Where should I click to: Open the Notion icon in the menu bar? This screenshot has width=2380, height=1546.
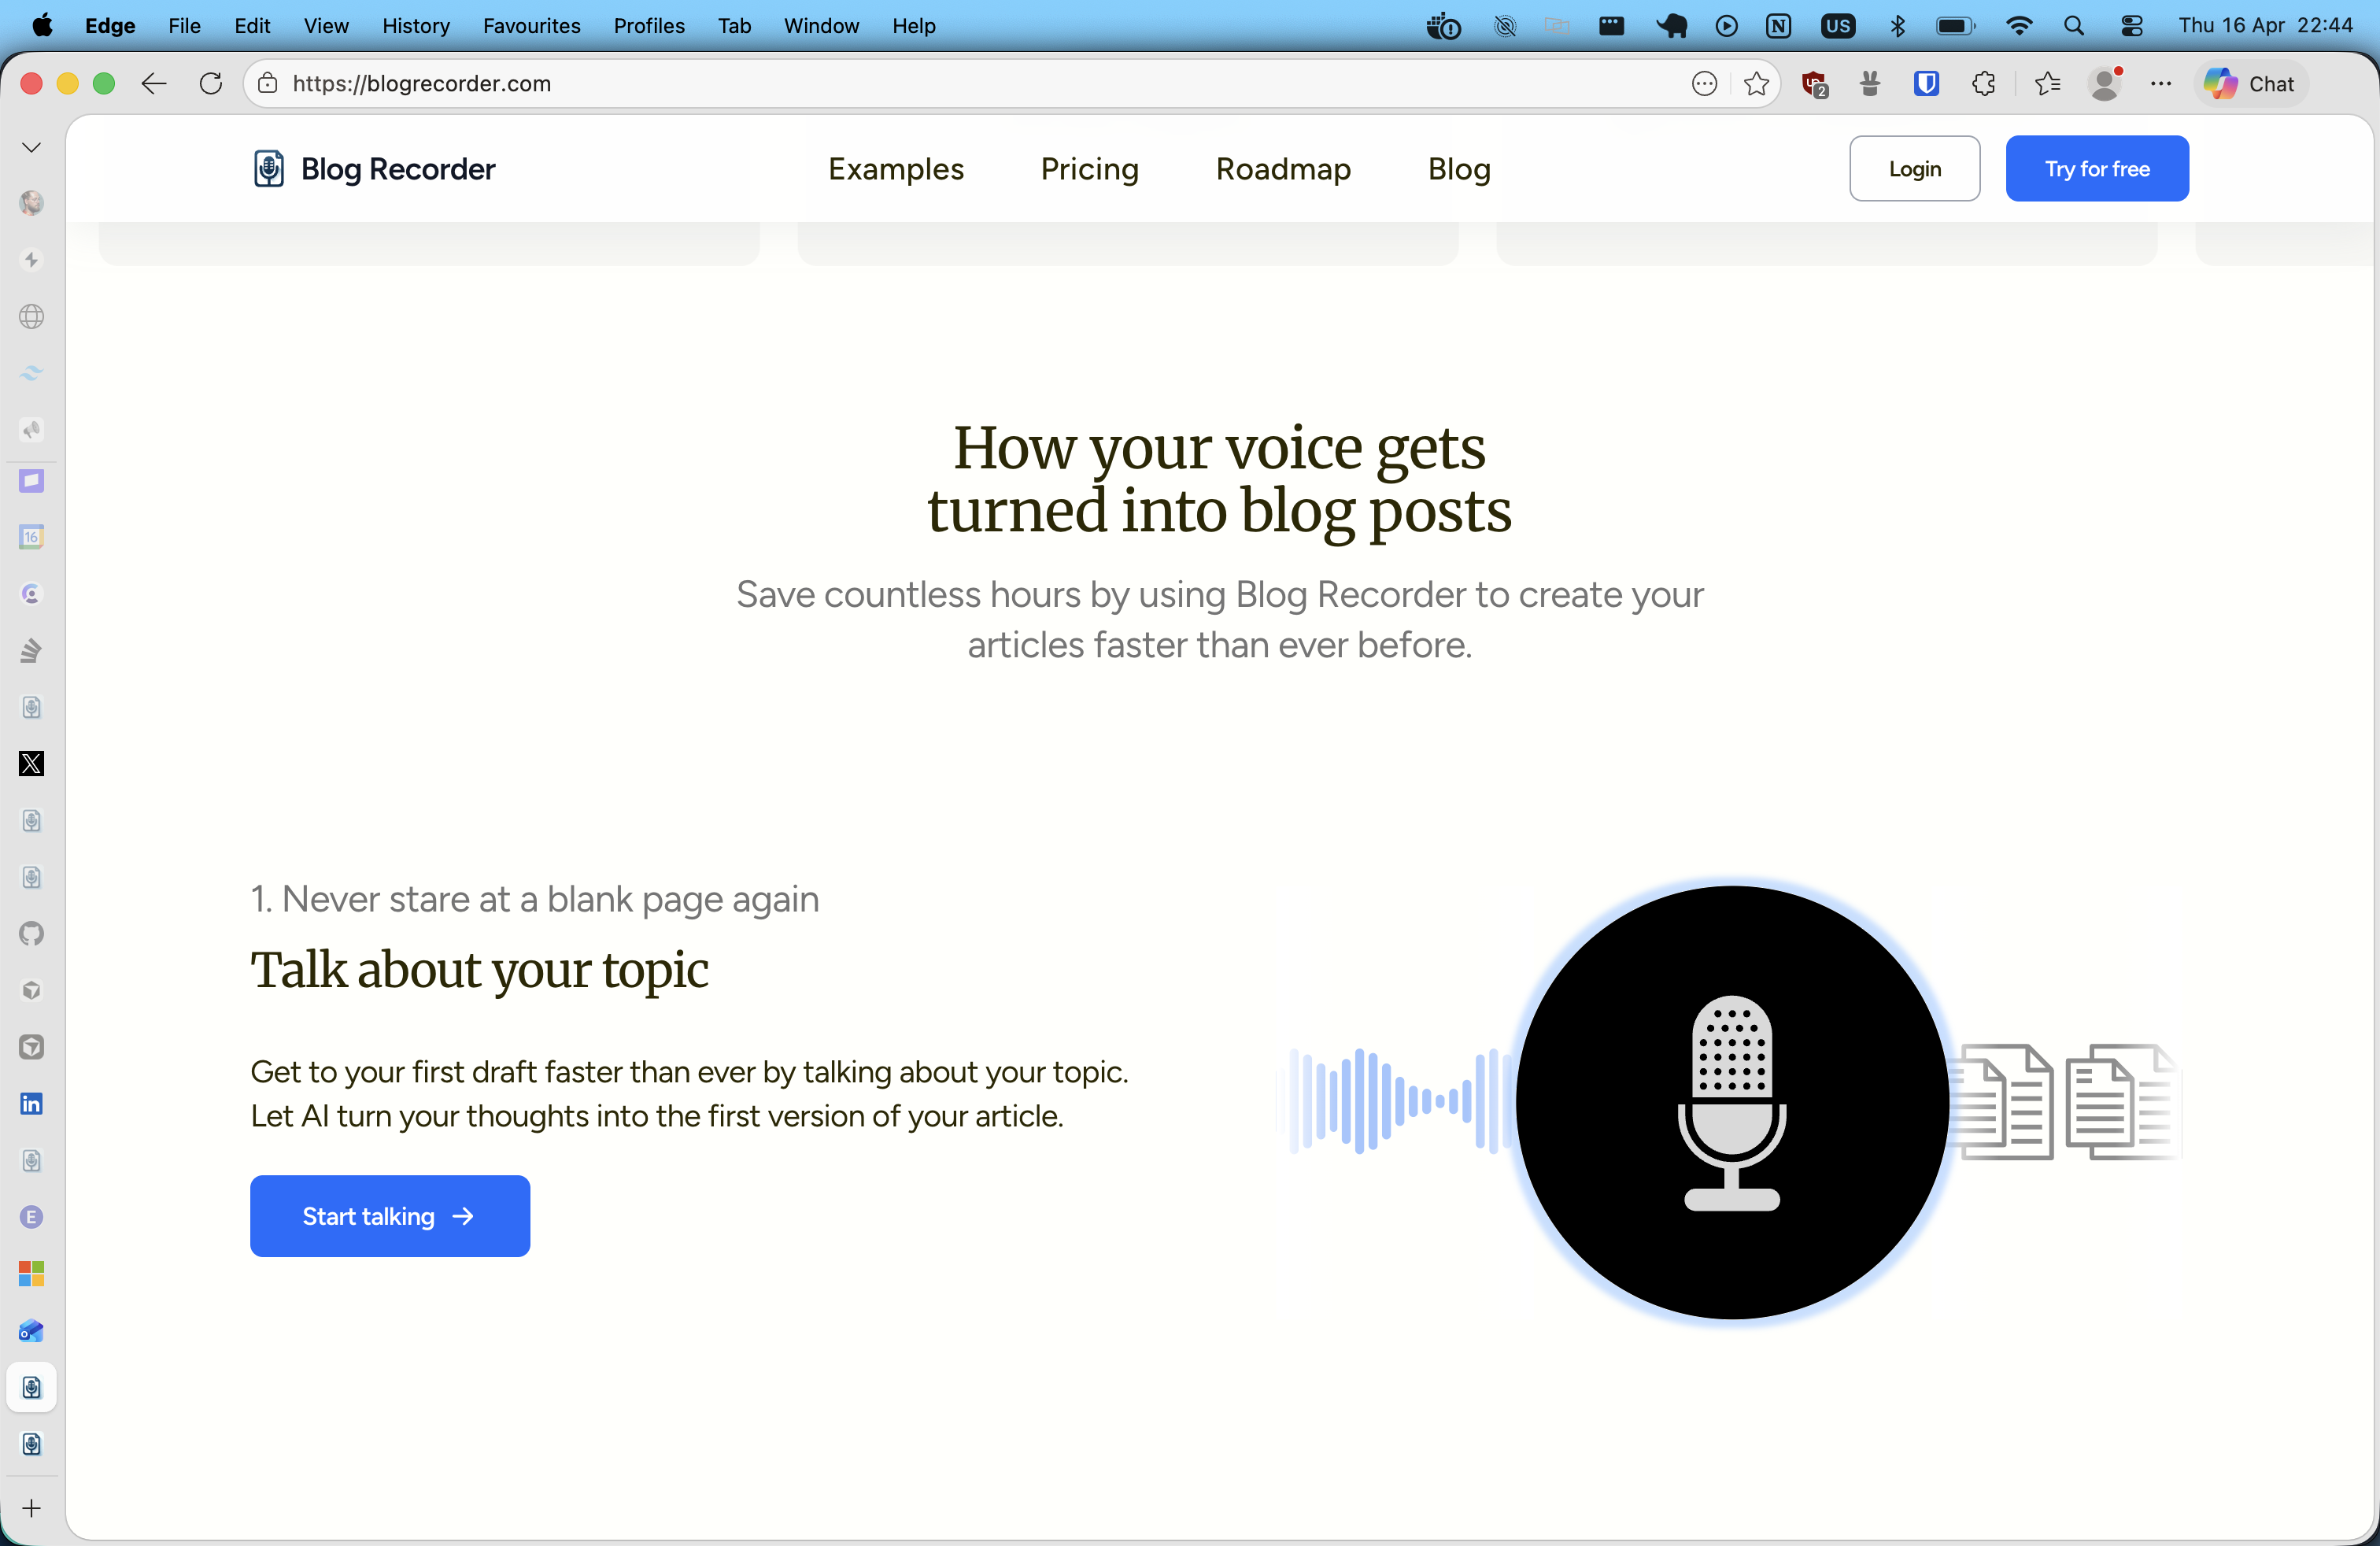(x=1779, y=26)
